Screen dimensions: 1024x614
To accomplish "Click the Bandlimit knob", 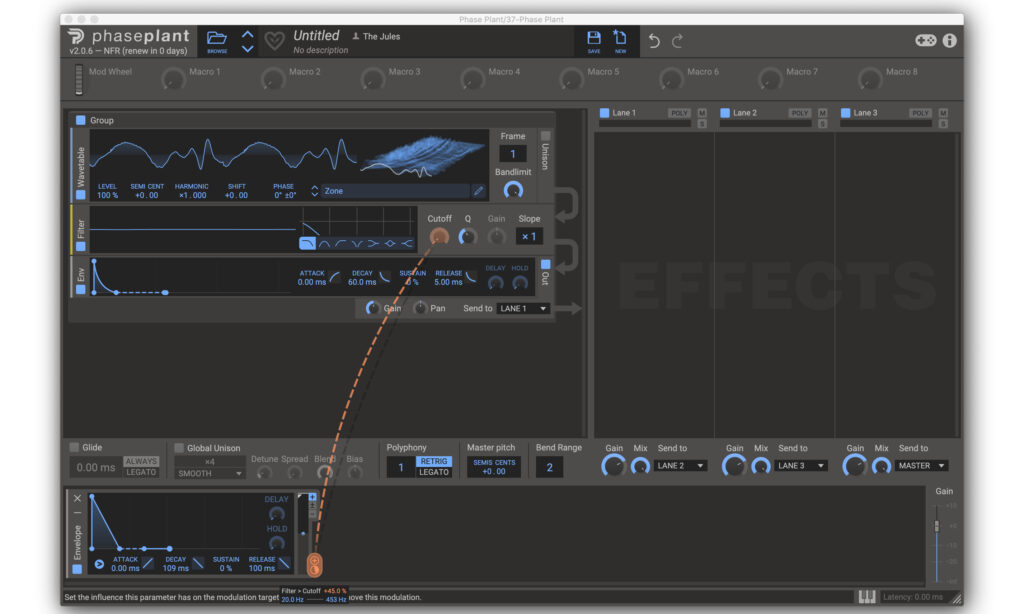I will 513,190.
